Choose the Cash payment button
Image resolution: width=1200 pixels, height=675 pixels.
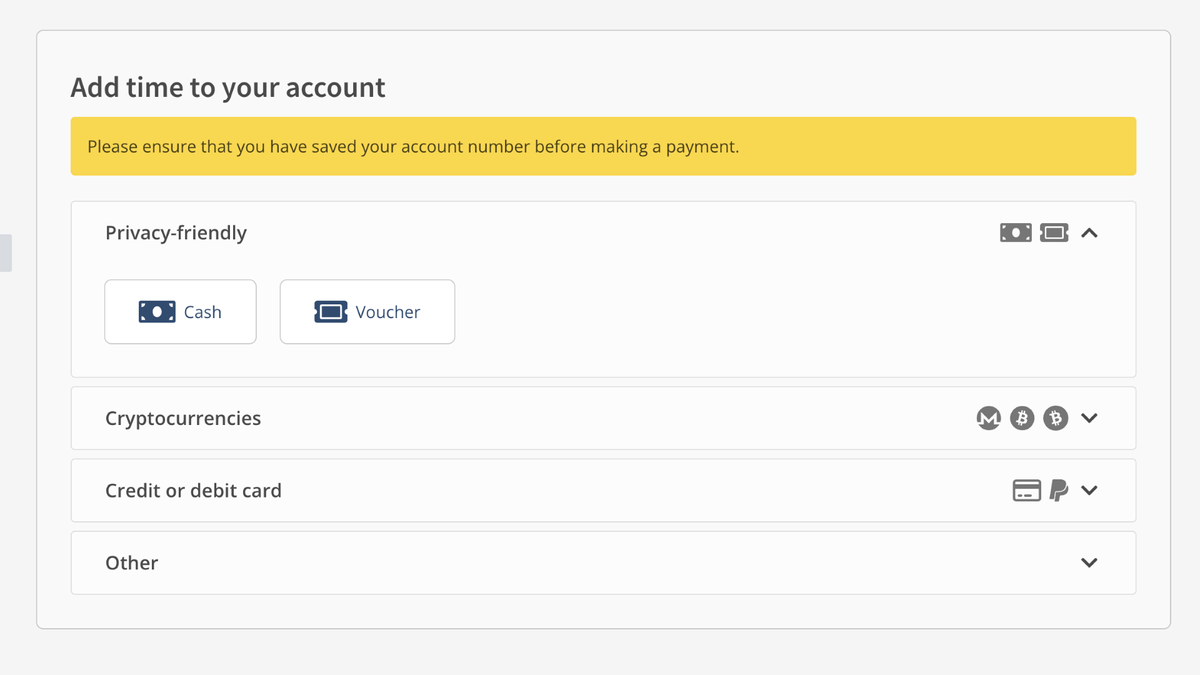tap(181, 312)
